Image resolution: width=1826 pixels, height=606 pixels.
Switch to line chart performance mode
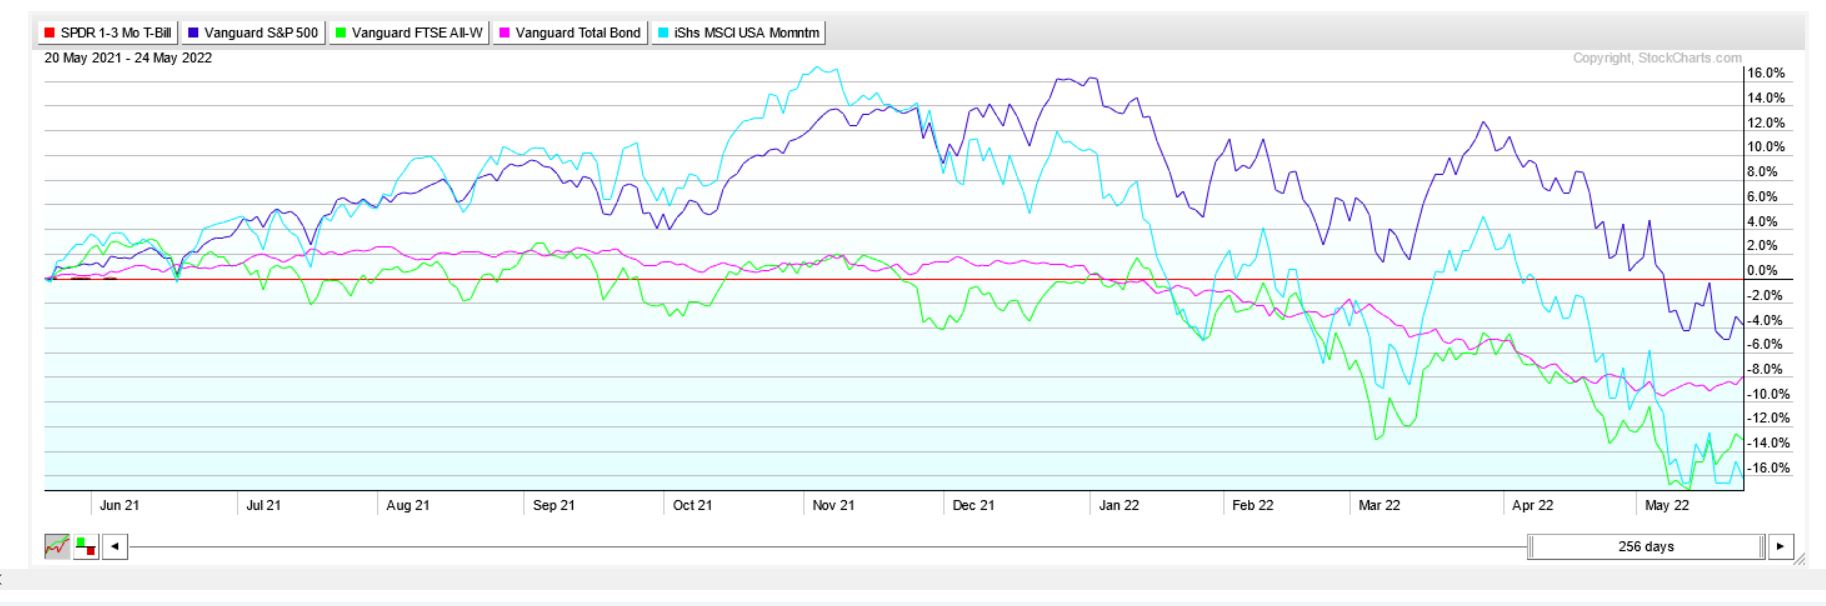click(x=57, y=547)
